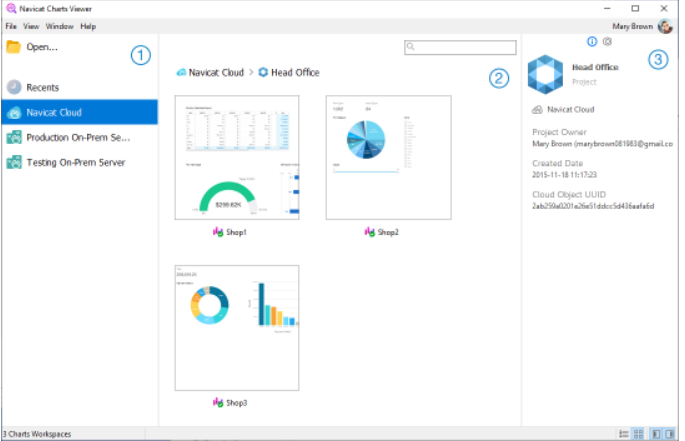
Task: Click Head Office breadcrumb link
Action: pyautogui.click(x=295, y=73)
